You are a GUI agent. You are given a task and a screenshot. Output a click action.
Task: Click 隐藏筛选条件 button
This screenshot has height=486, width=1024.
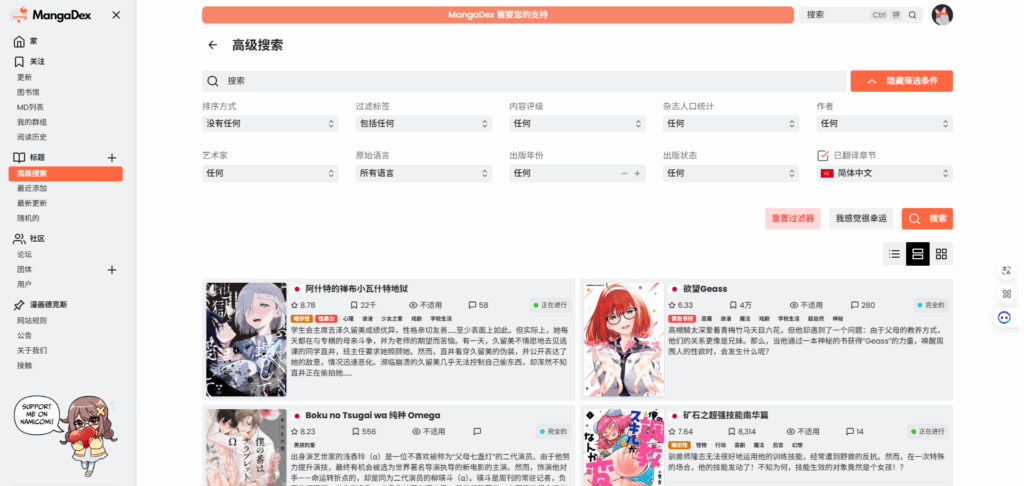[901, 81]
